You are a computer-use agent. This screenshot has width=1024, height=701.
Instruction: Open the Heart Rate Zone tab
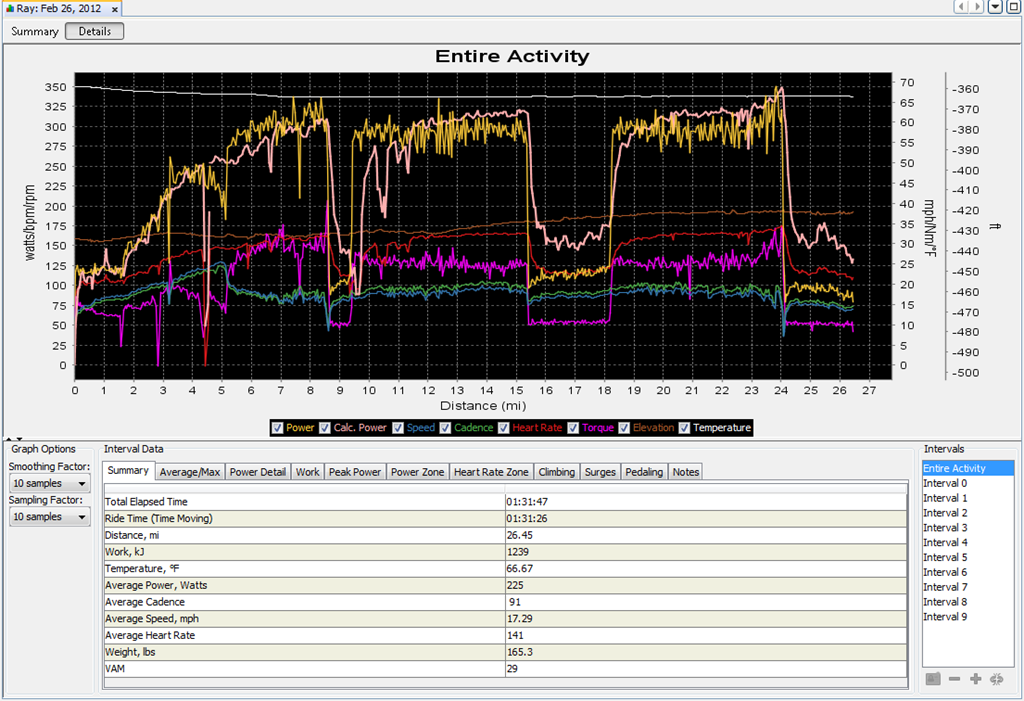491,472
